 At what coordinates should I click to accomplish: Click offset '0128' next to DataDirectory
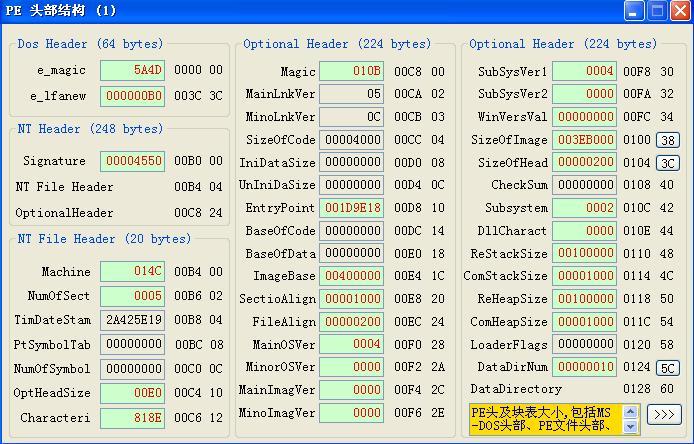(637, 389)
